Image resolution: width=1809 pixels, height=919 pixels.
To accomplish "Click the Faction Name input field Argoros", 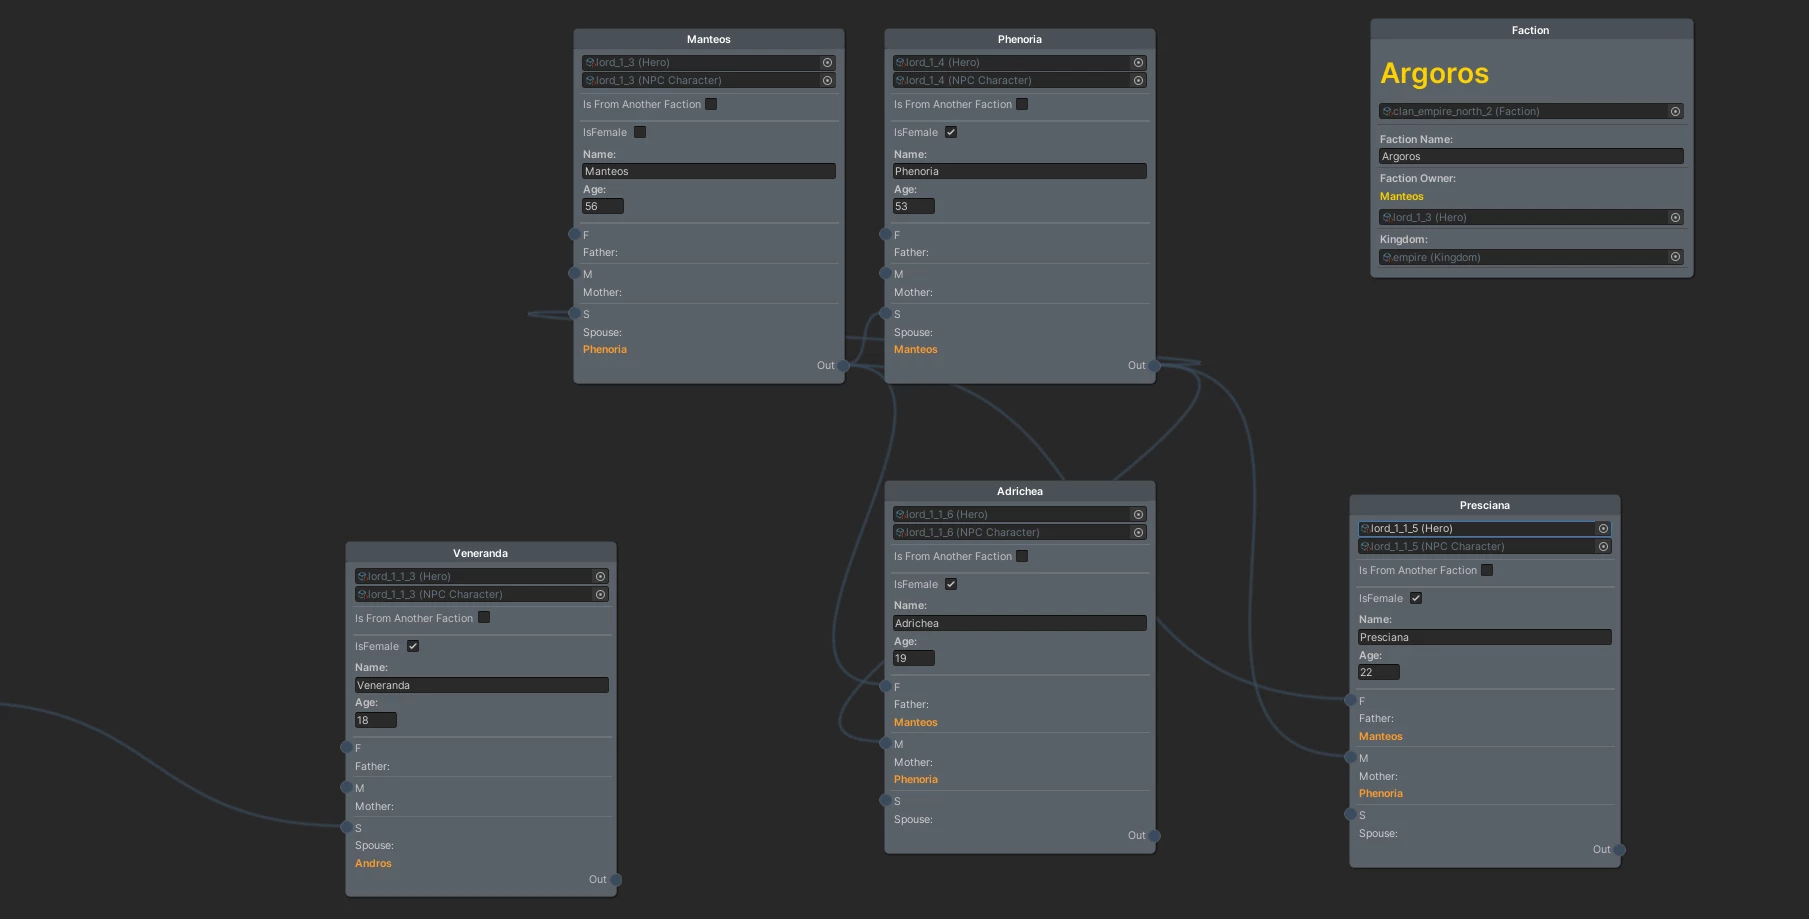I will point(1531,156).
